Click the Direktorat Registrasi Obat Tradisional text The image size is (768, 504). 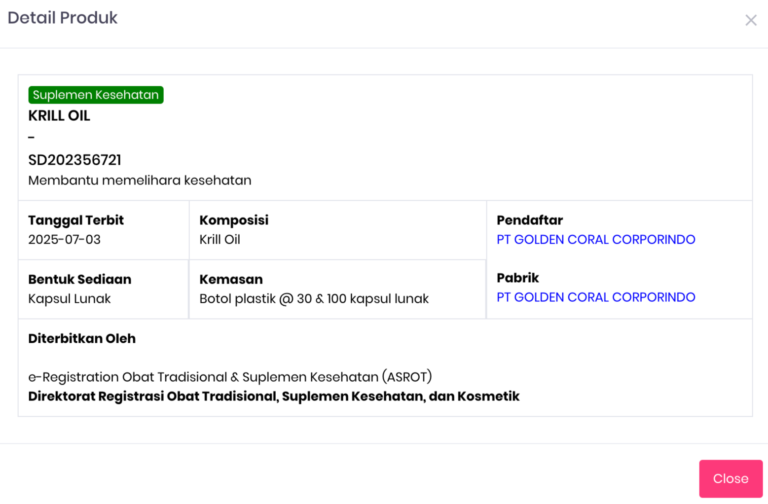pyautogui.click(x=274, y=397)
